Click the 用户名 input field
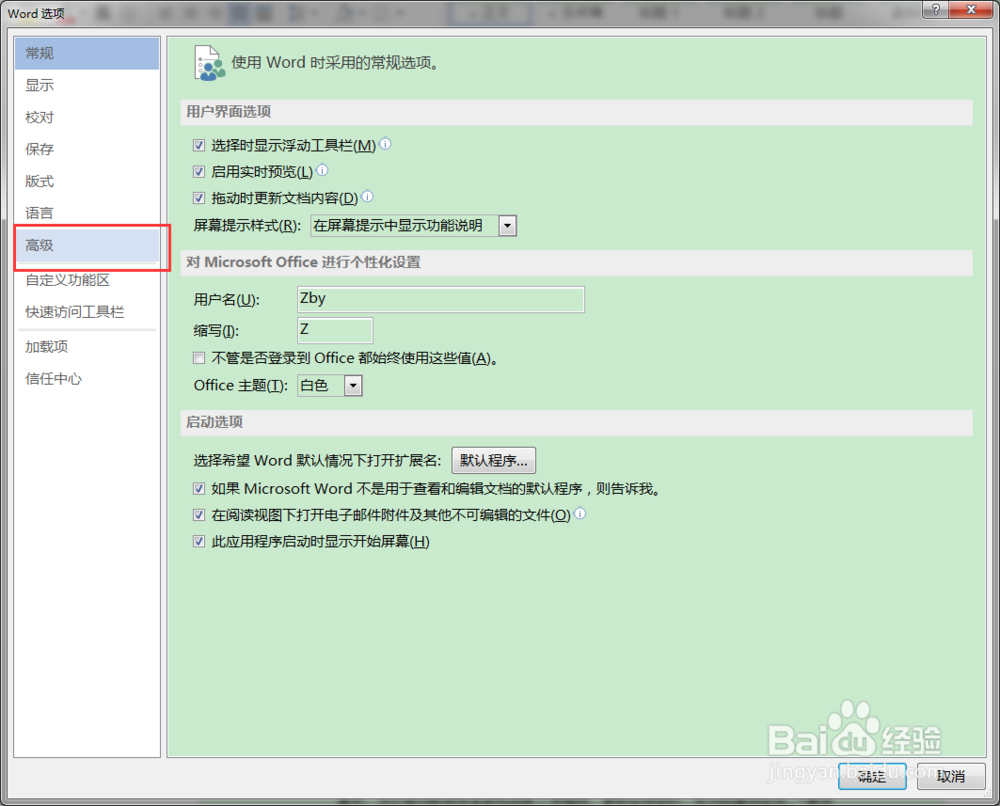 440,299
